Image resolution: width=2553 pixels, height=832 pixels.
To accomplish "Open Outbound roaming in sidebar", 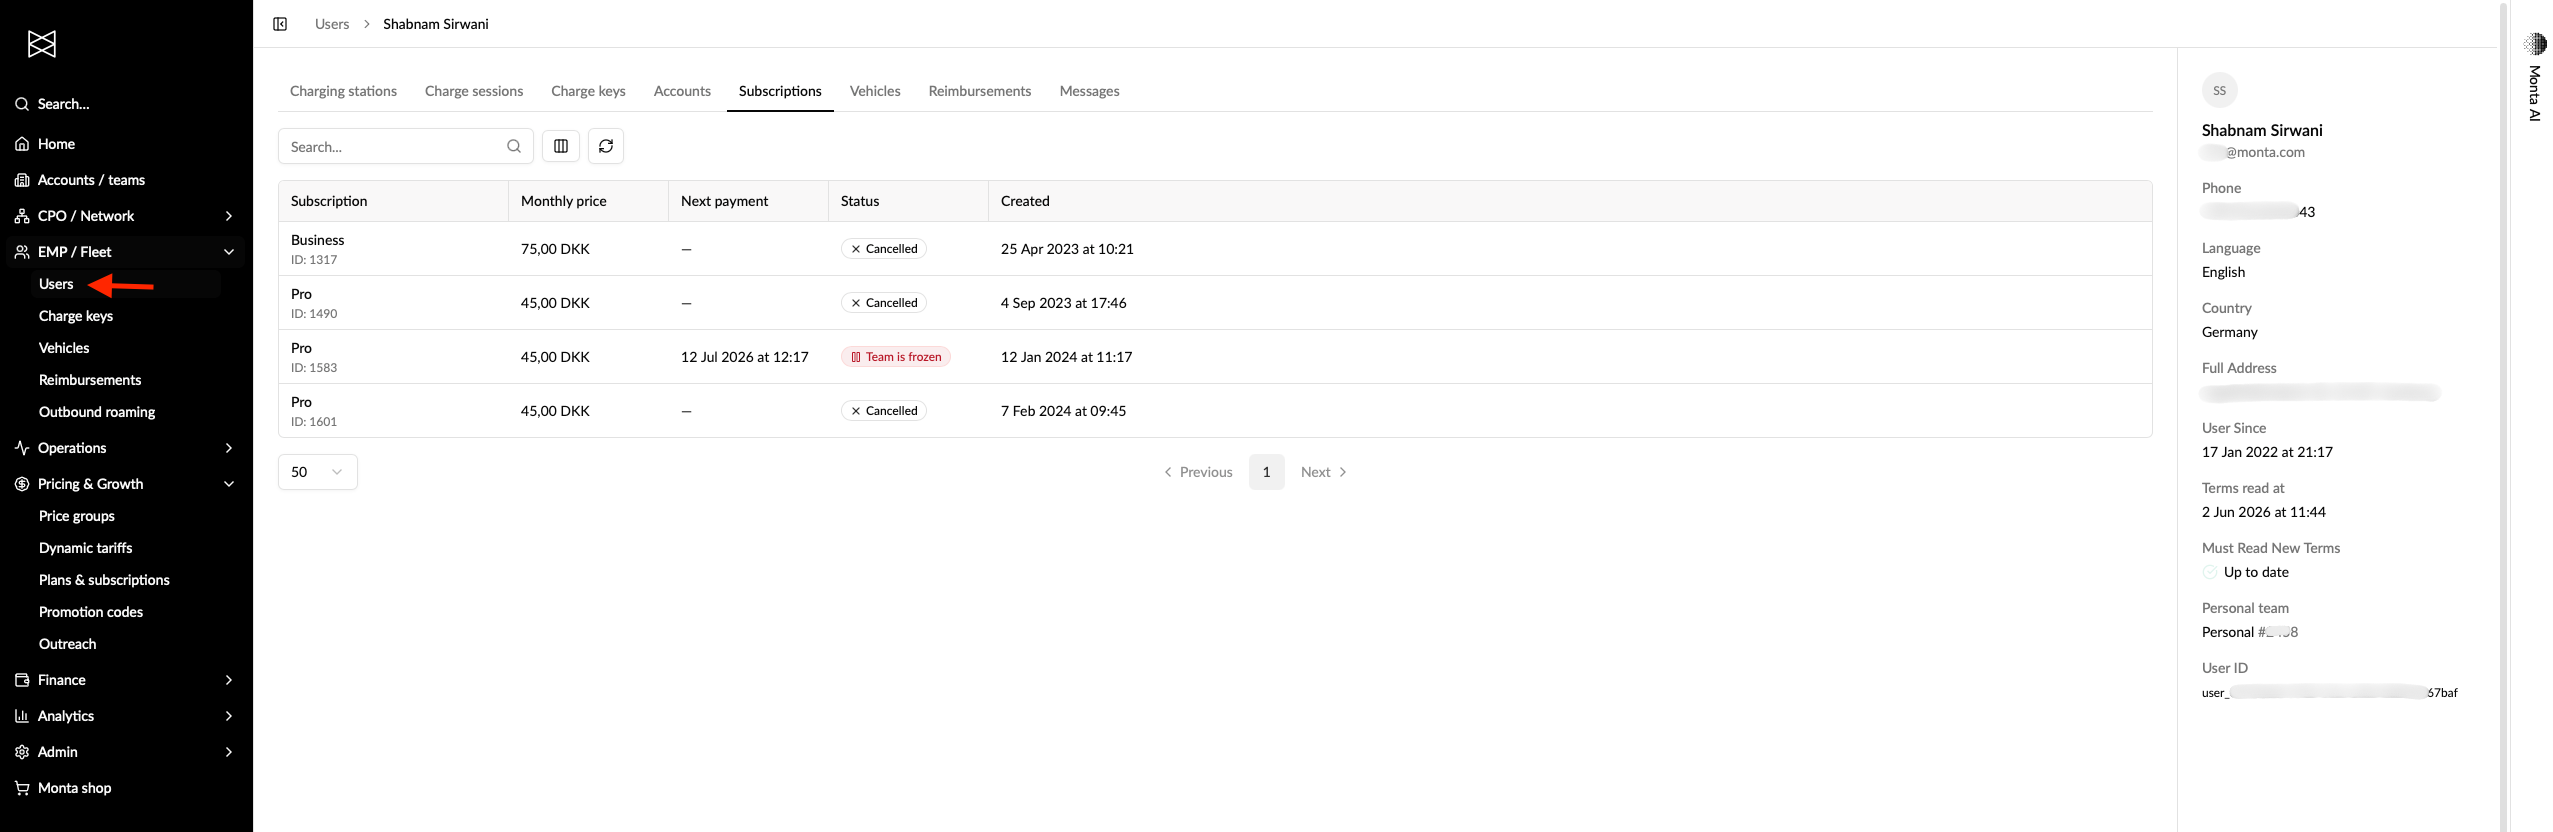I will [x=97, y=412].
